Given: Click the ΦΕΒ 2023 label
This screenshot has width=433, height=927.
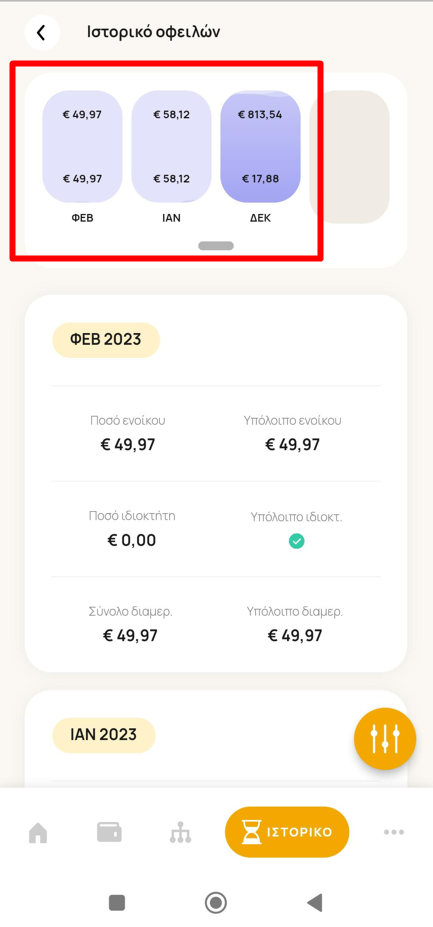Looking at the screenshot, I should pos(106,340).
